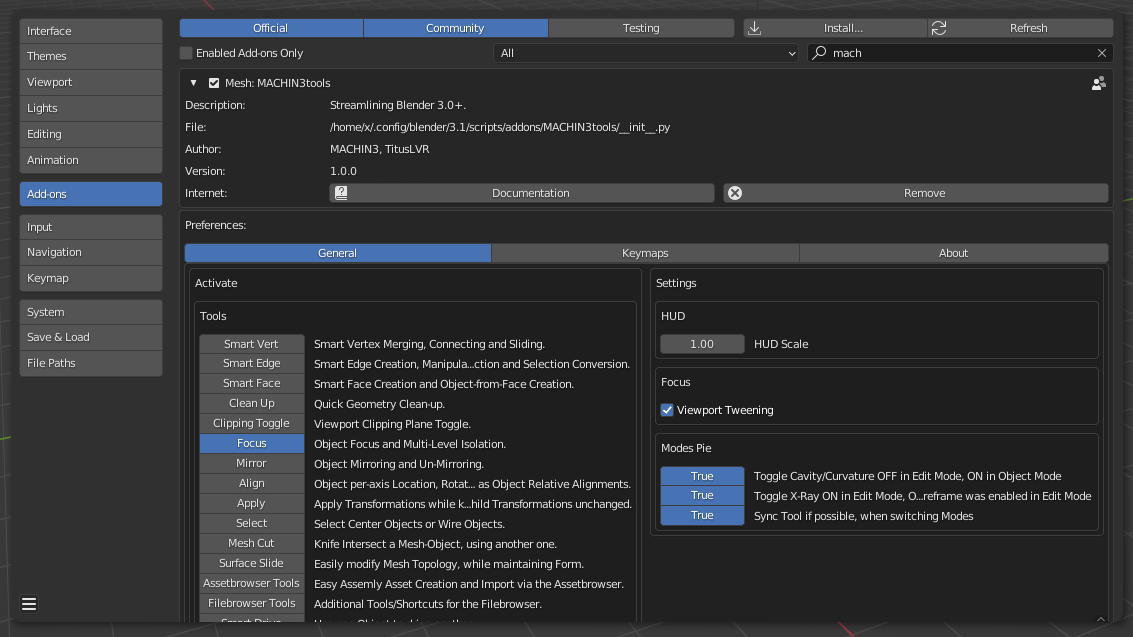This screenshot has width=1133, height=637.
Task: Enable the Align tool
Action: click(x=251, y=483)
